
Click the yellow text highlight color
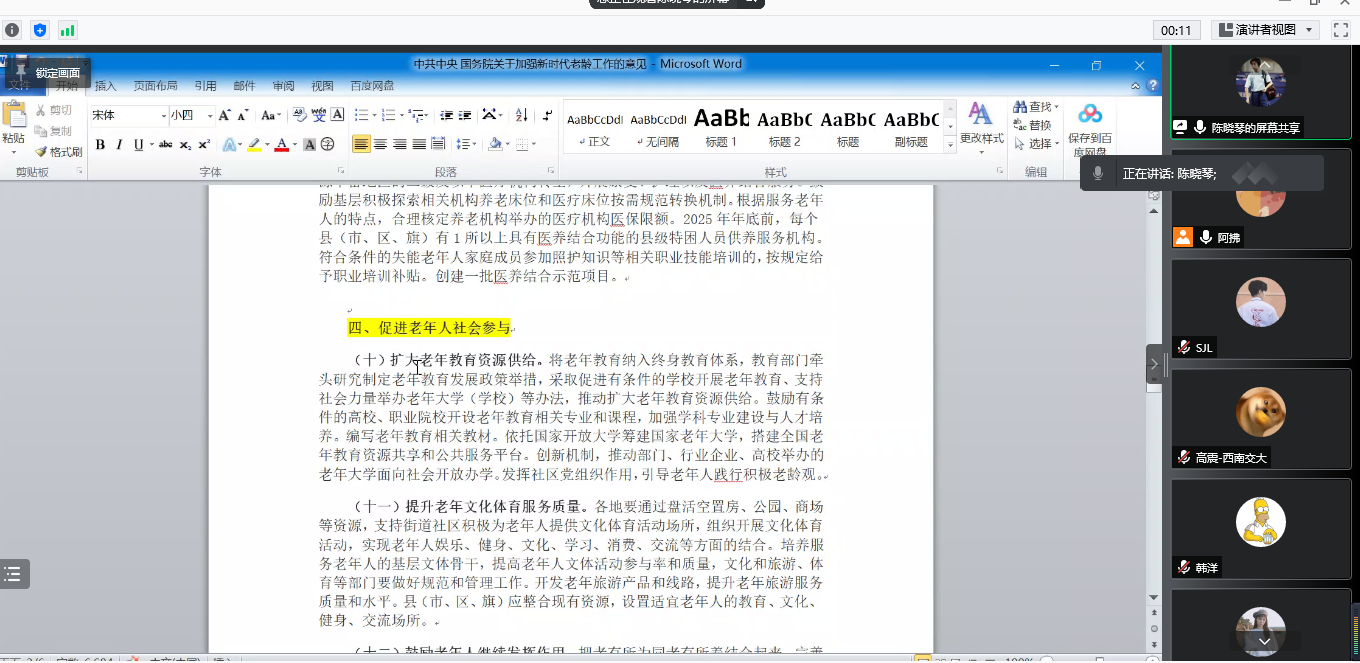pyautogui.click(x=254, y=145)
